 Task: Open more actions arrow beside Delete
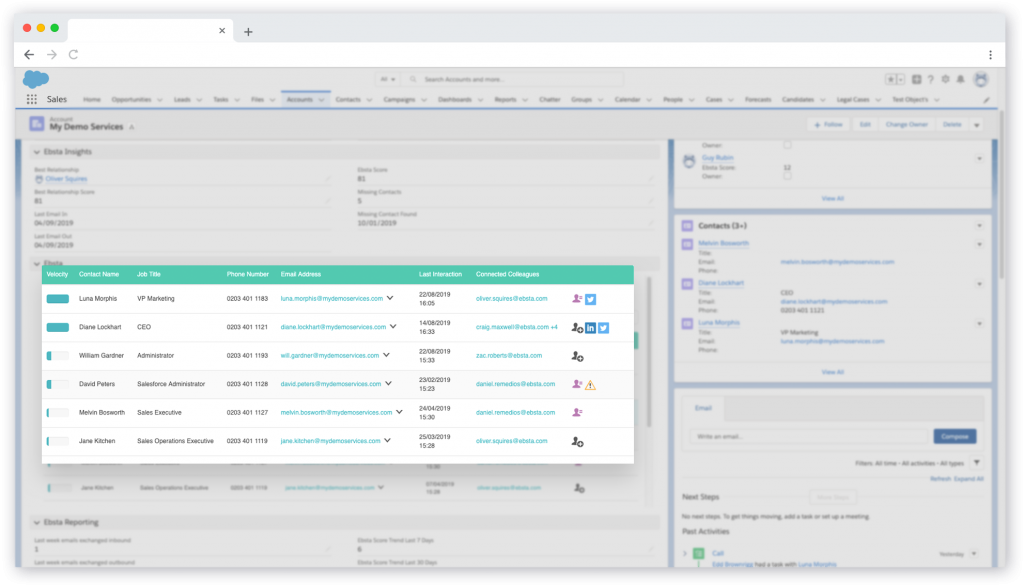(x=976, y=125)
